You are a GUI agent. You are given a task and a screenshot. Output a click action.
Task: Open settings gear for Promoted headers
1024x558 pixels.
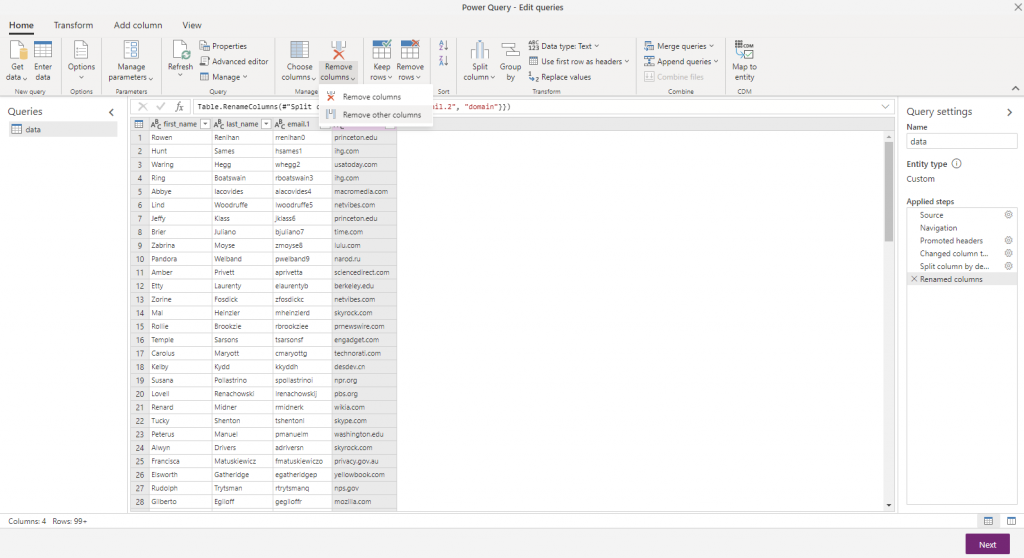(1008, 240)
